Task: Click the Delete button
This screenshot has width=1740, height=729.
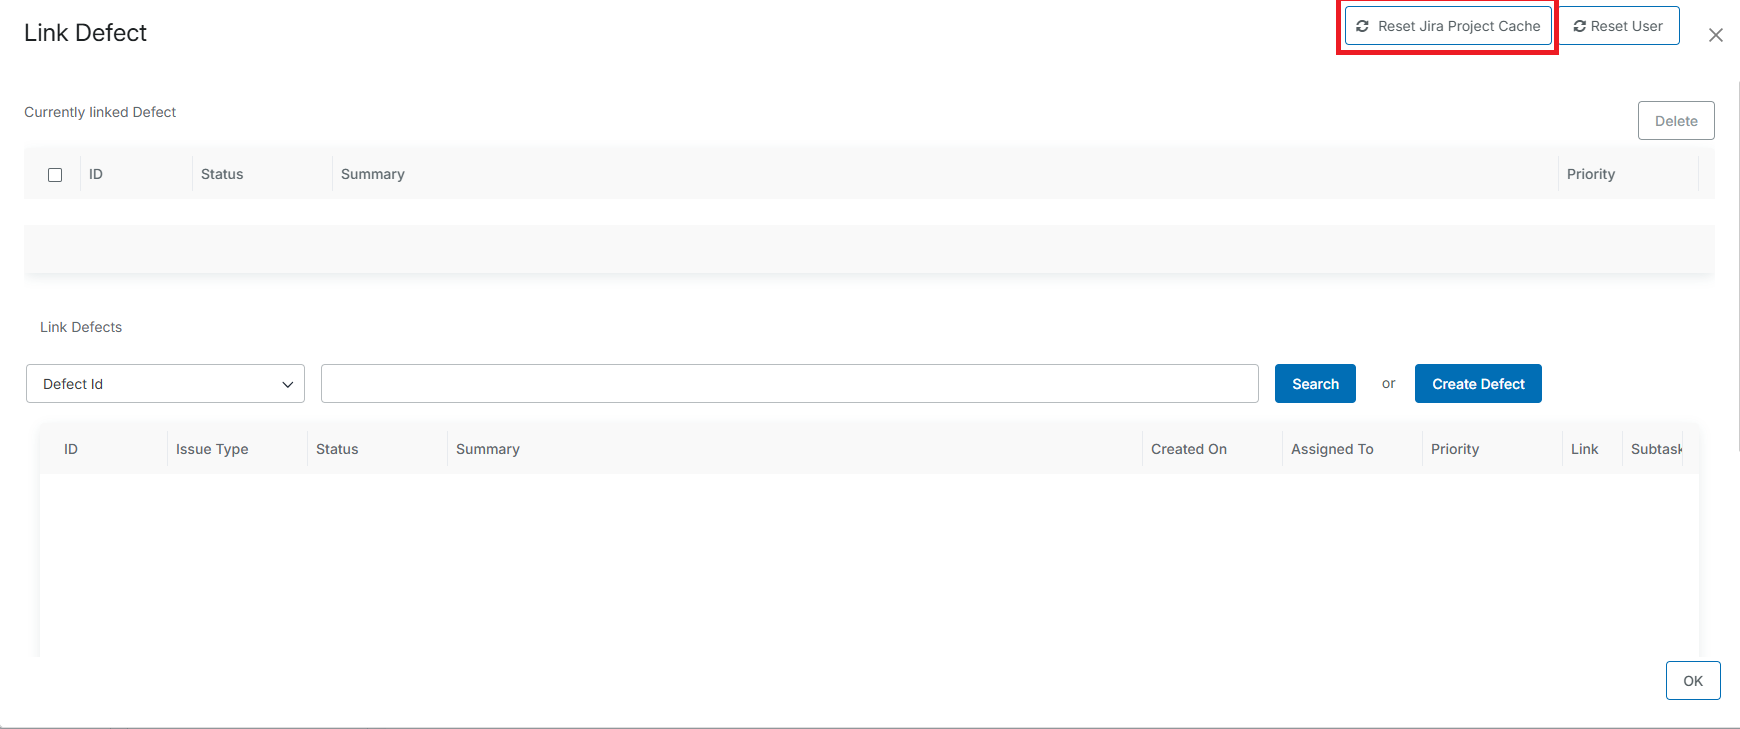Action: 1675,121
